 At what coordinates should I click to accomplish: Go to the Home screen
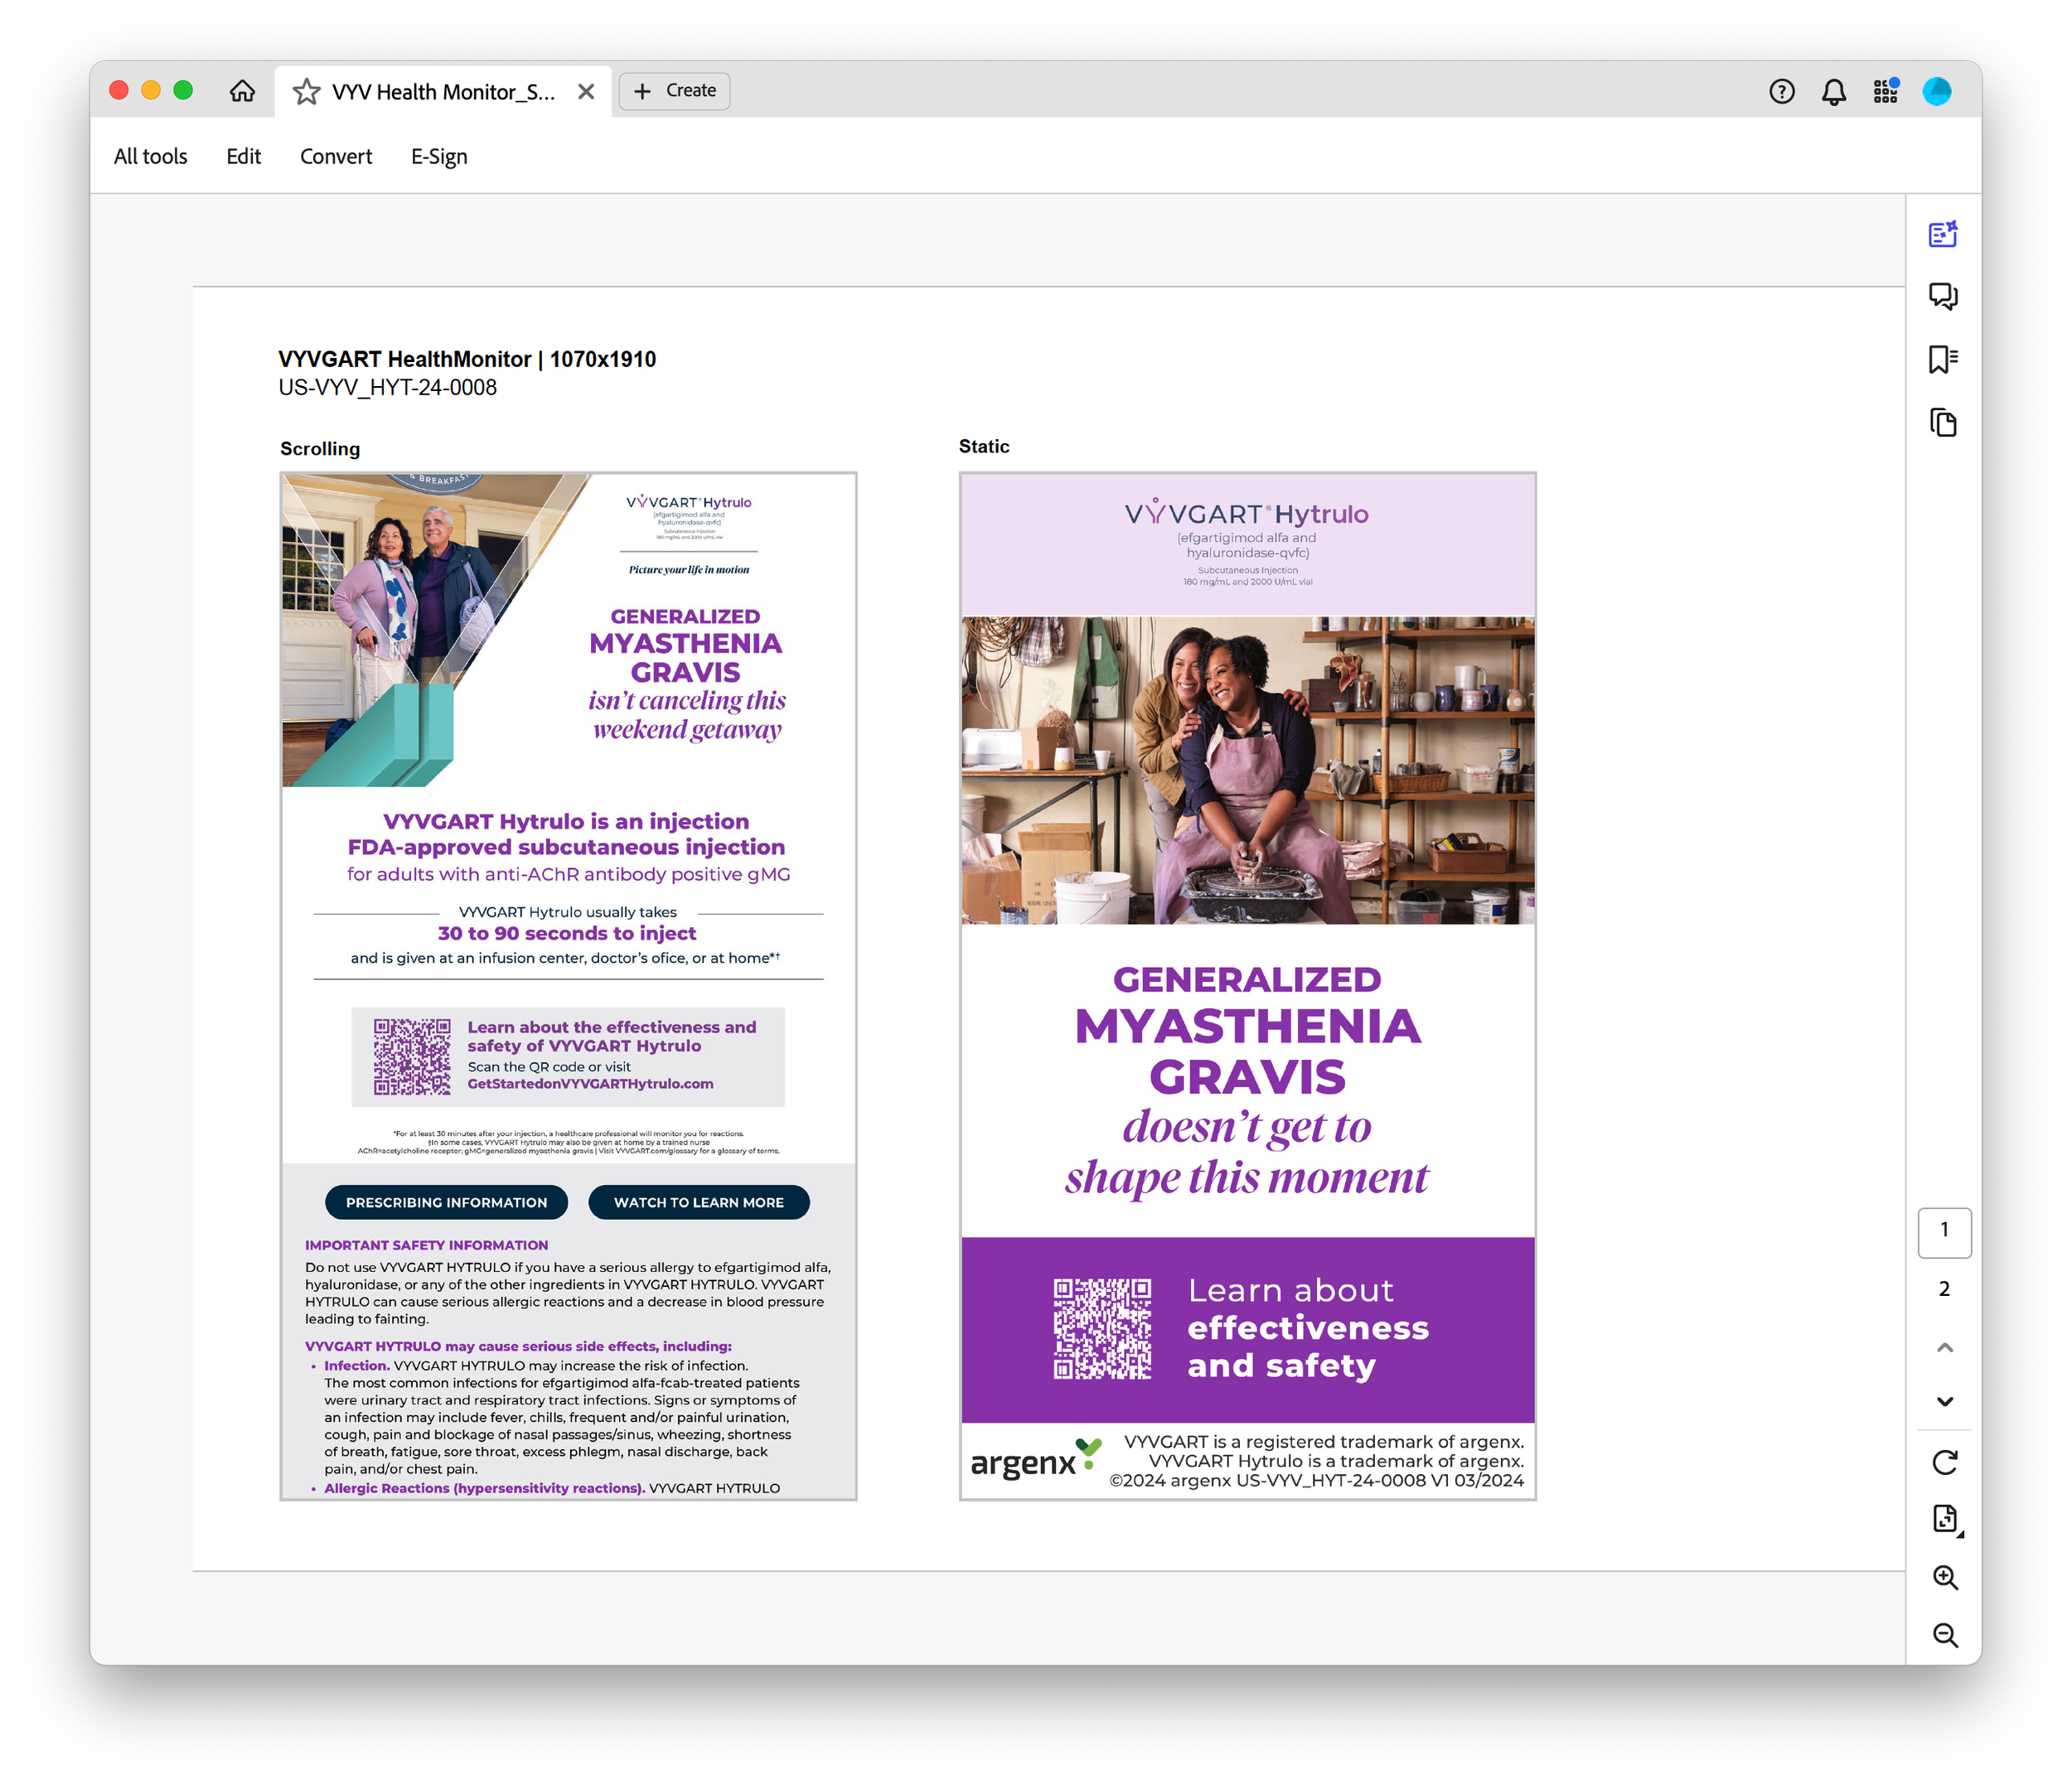[x=242, y=91]
